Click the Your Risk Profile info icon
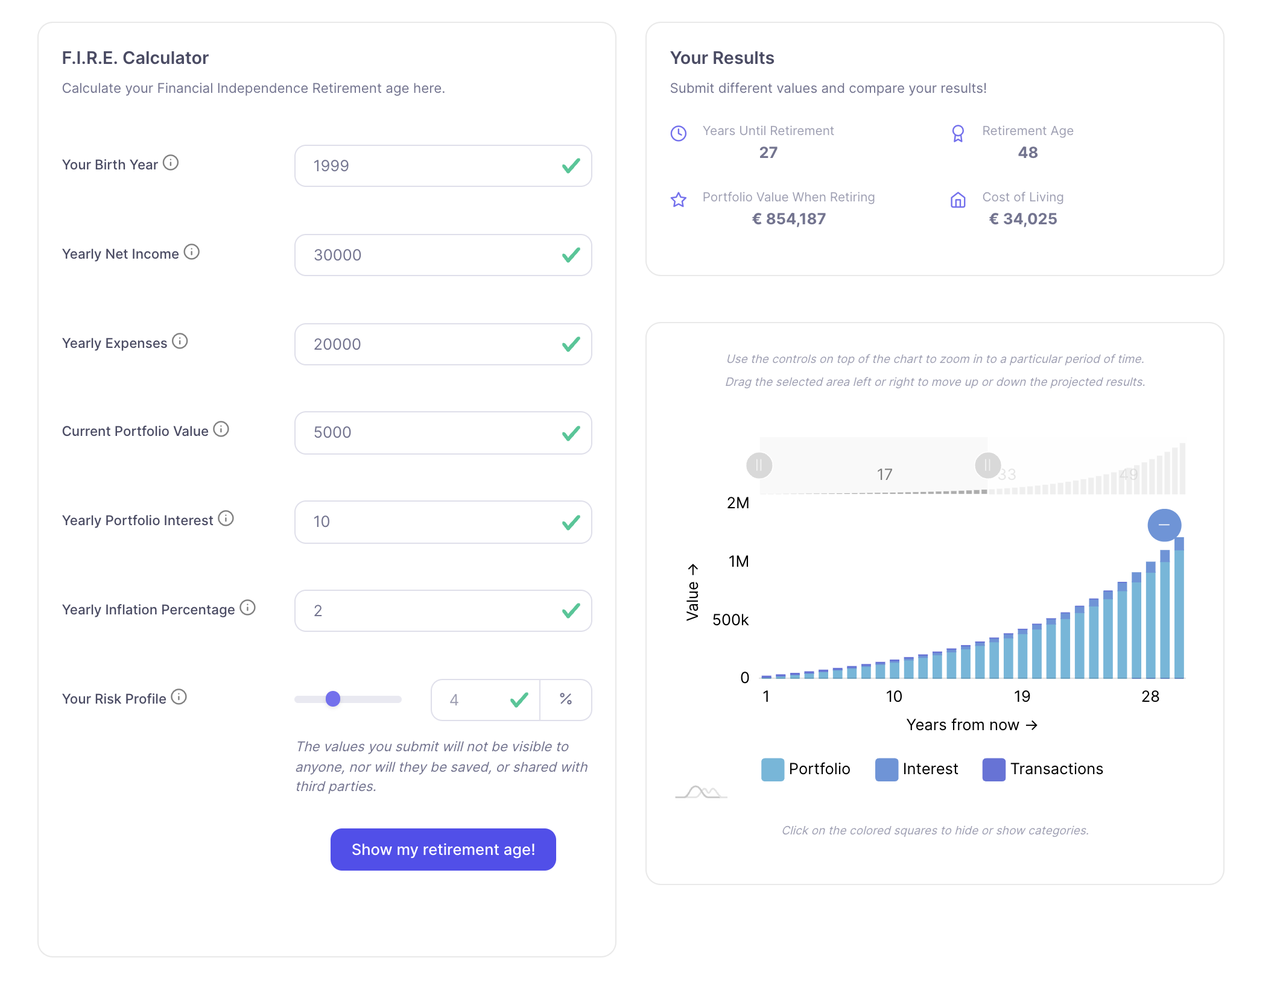The width and height of the screenshot is (1280, 990). click(179, 697)
